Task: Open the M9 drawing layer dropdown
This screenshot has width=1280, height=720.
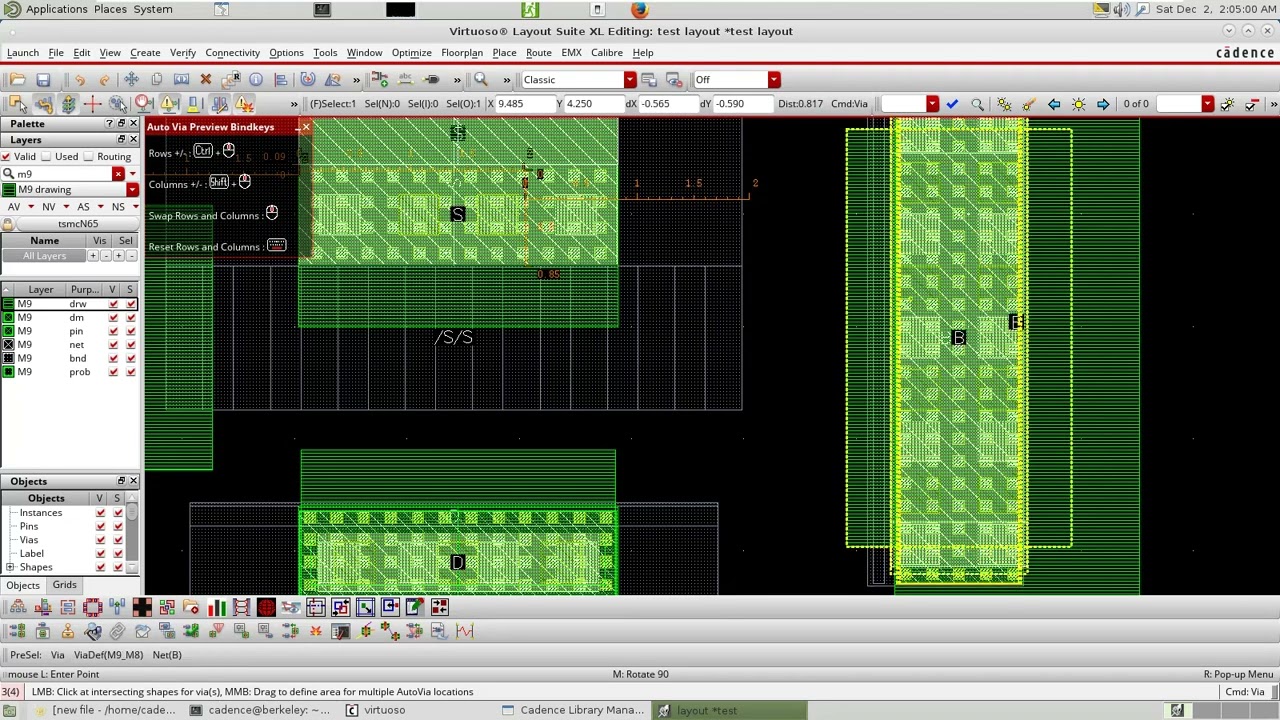Action: tap(132, 190)
